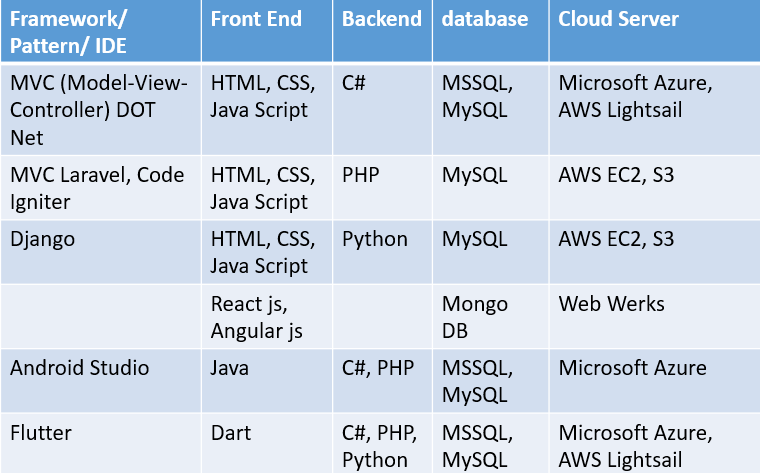Click the 'Framework/ Pattern/ IDE' header cell

[x=101, y=31]
